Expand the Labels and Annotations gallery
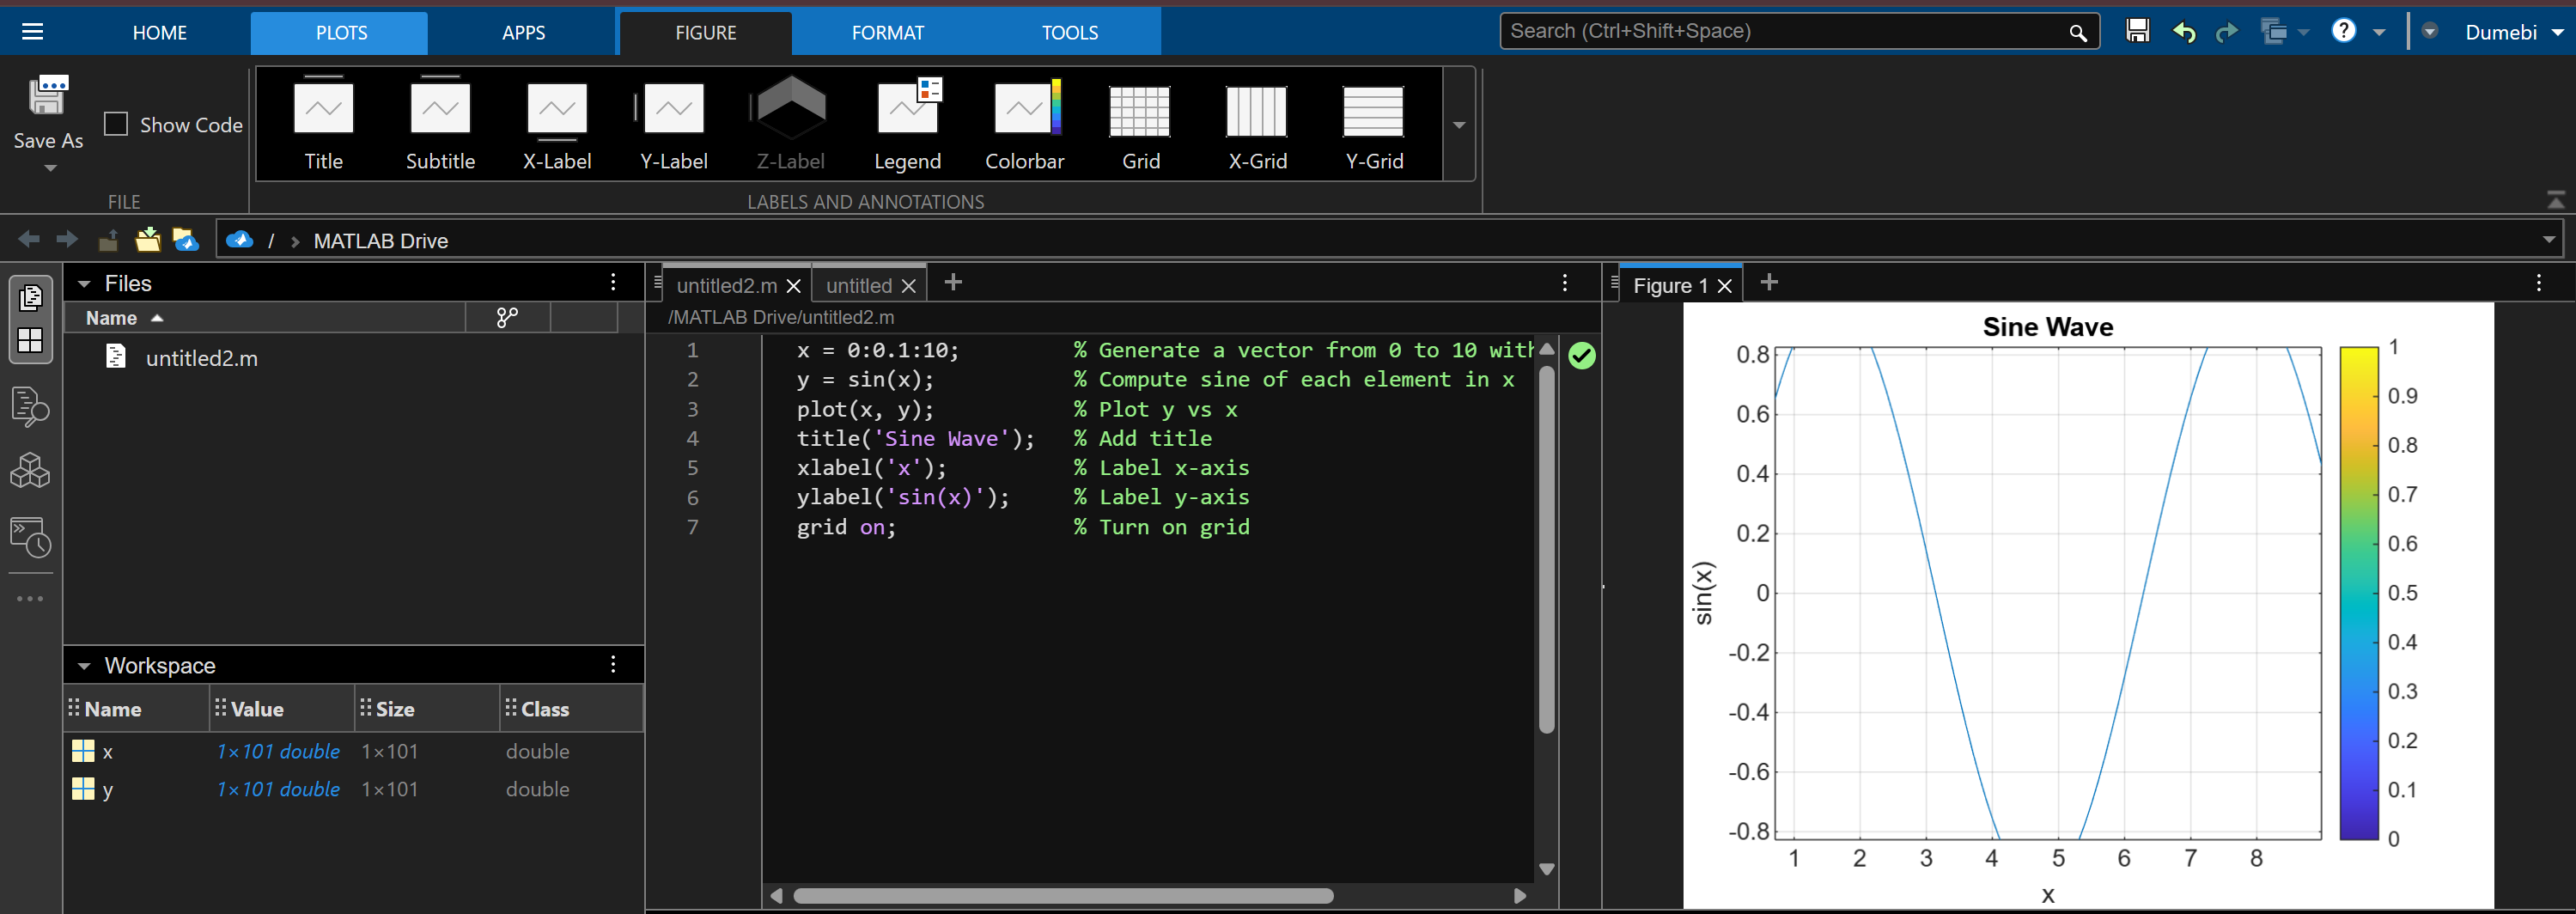The image size is (2576, 914). (1459, 125)
